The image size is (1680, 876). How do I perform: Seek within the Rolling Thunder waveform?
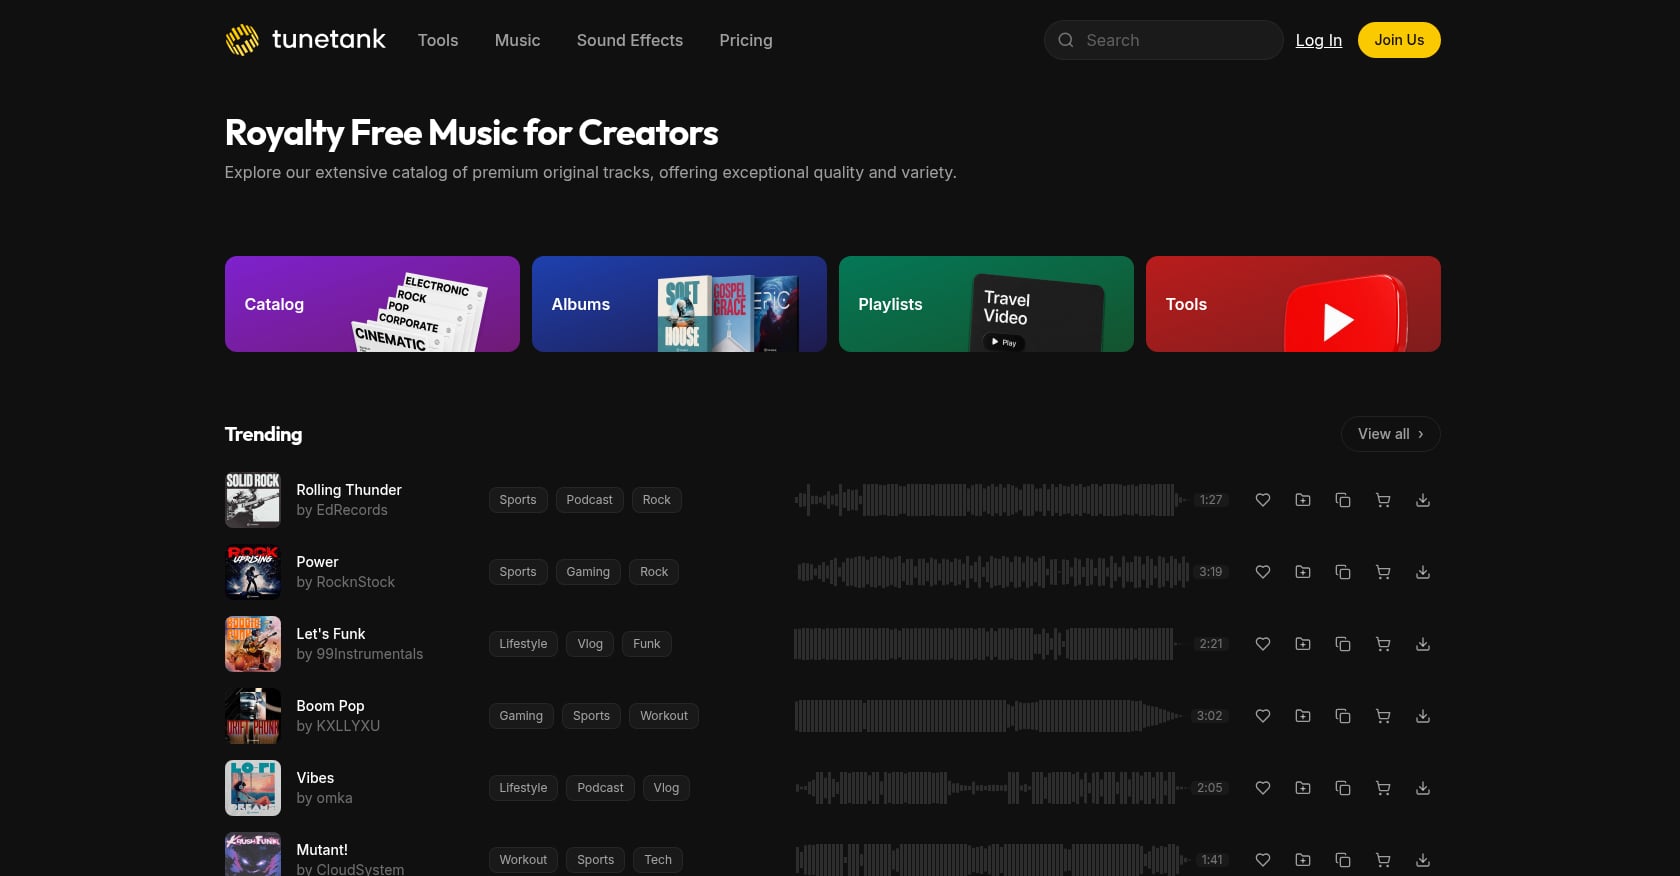point(991,500)
